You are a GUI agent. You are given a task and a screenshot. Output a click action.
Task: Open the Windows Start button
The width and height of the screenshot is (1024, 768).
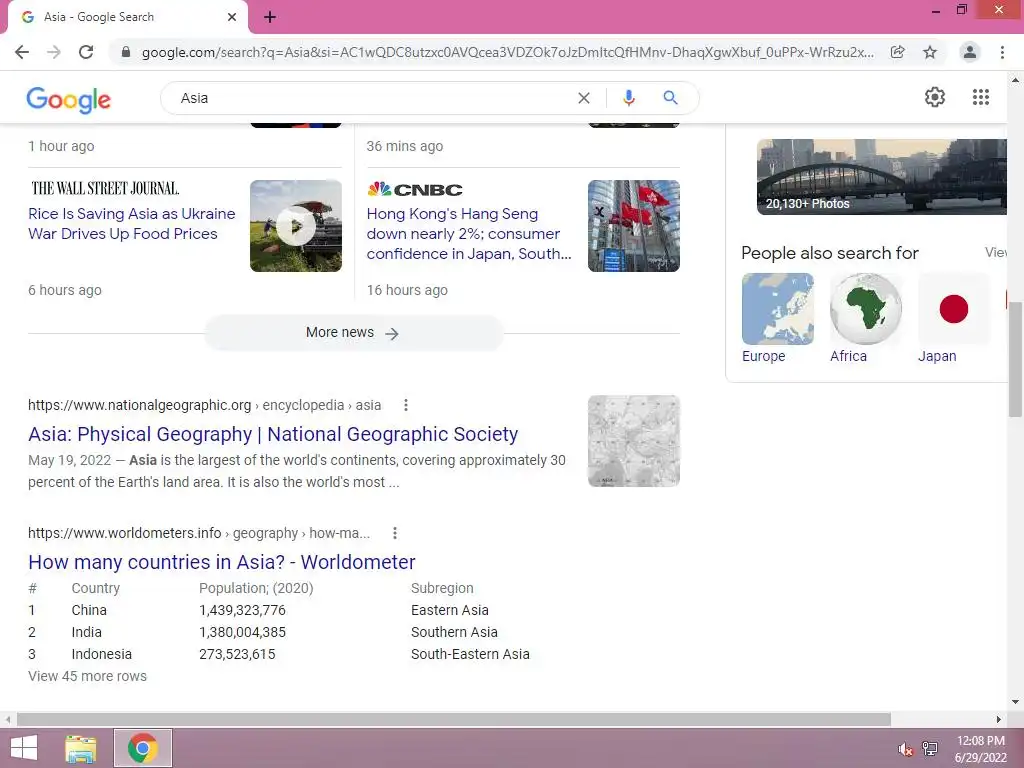coord(24,748)
